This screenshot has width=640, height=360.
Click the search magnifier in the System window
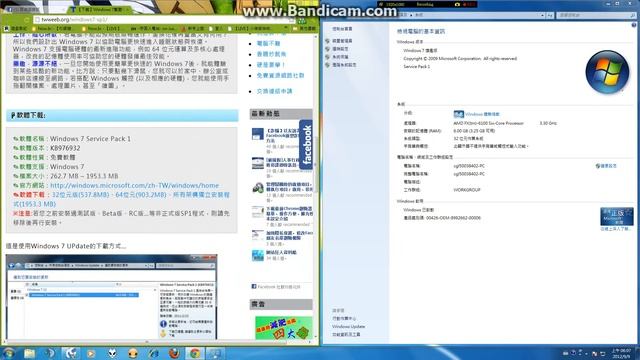pos(633,15)
